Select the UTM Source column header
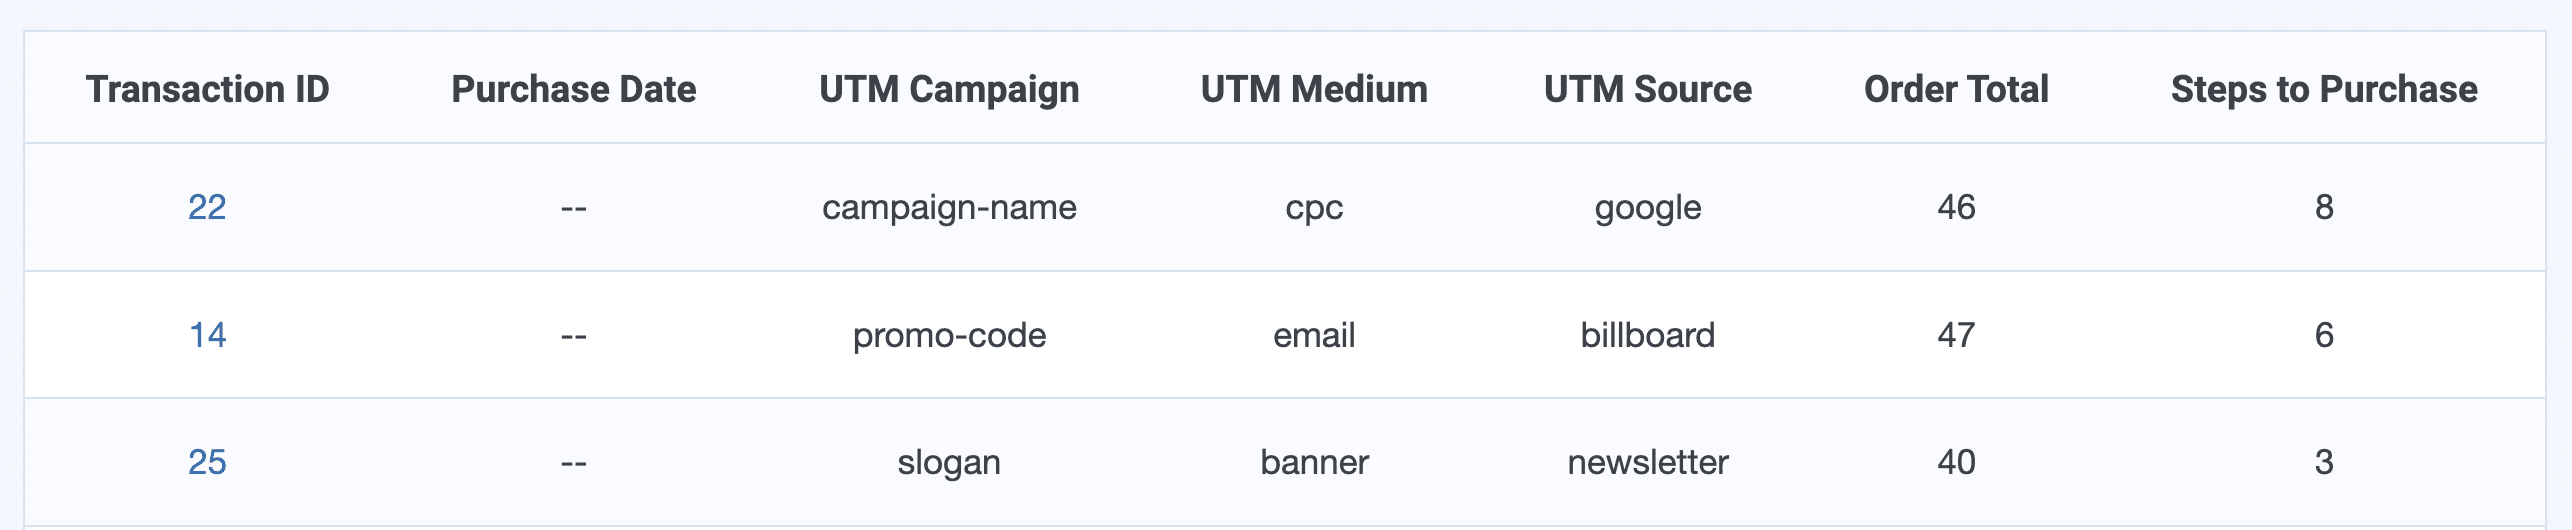Viewport: 2572px width, 530px height. point(1647,89)
